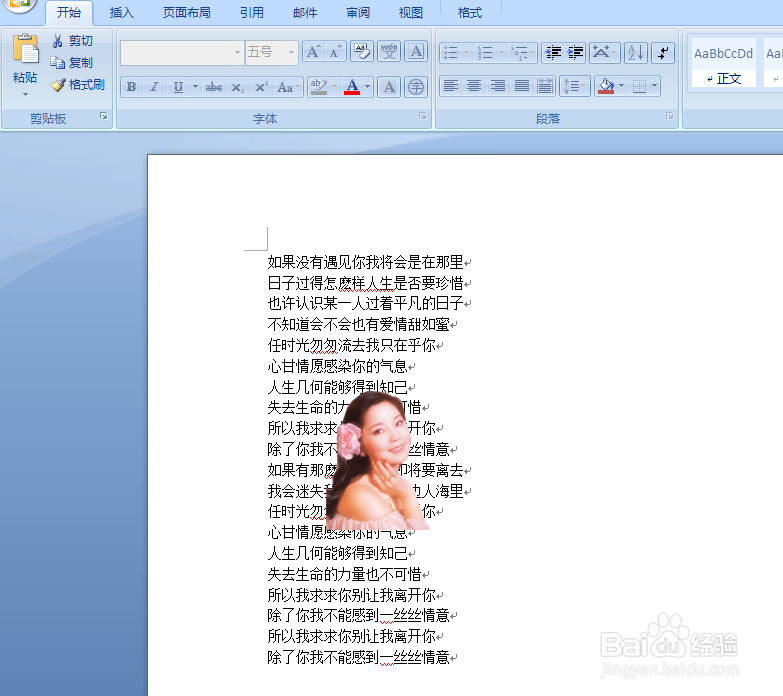This screenshot has width=783, height=696.
Task: Apply distributed alignment
Action: [x=545, y=86]
